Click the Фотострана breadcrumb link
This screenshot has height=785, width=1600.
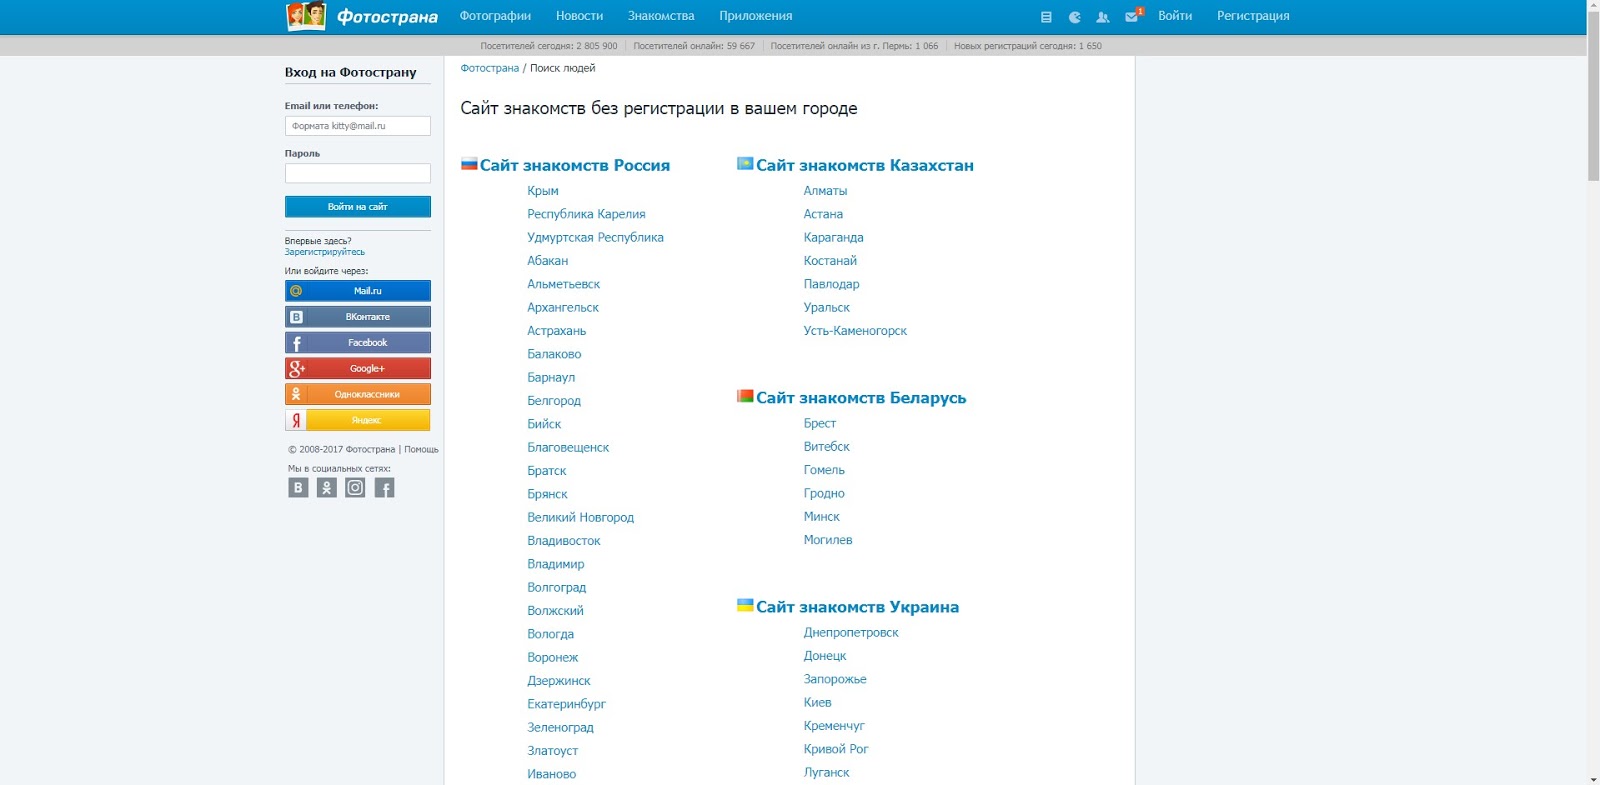coord(489,68)
